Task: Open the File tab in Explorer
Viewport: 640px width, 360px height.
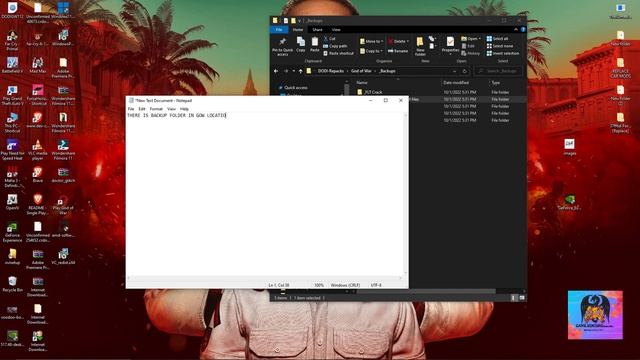Action: (x=279, y=30)
